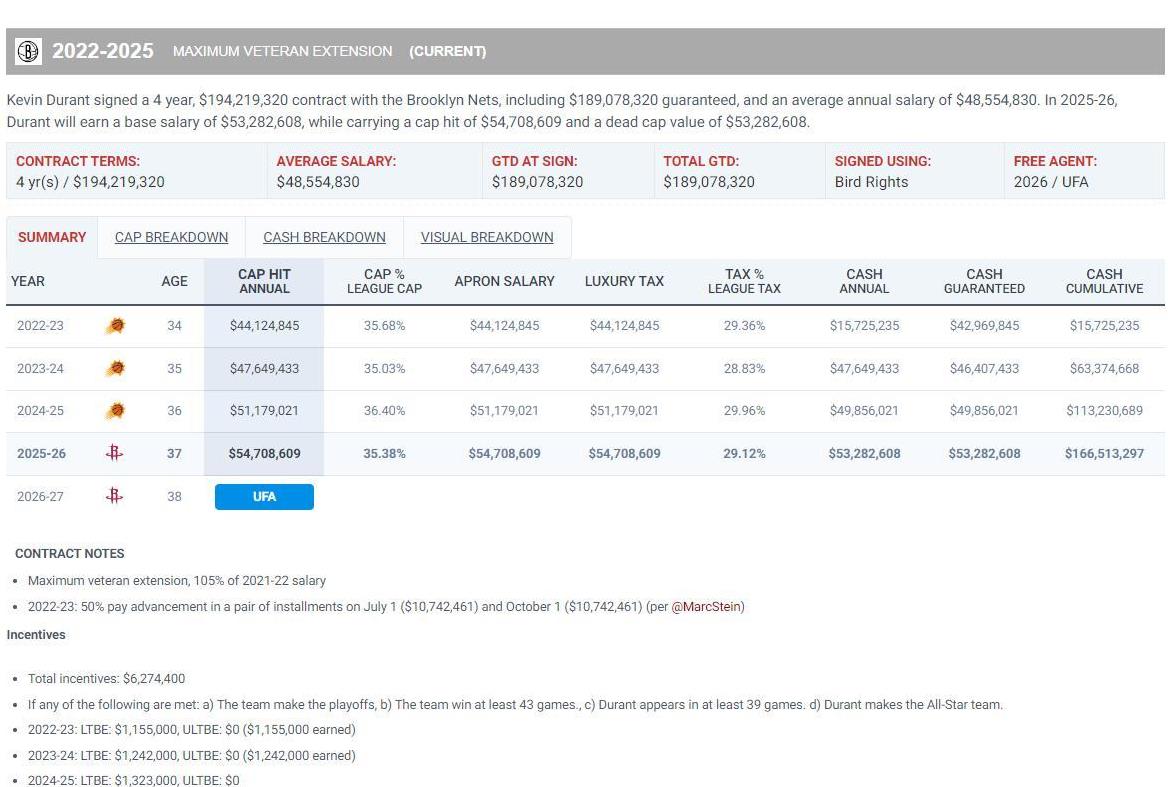Viewport: 1168px width, 787px height.
Task: Click the Rockets logo for 2025-26
Action: [114, 453]
